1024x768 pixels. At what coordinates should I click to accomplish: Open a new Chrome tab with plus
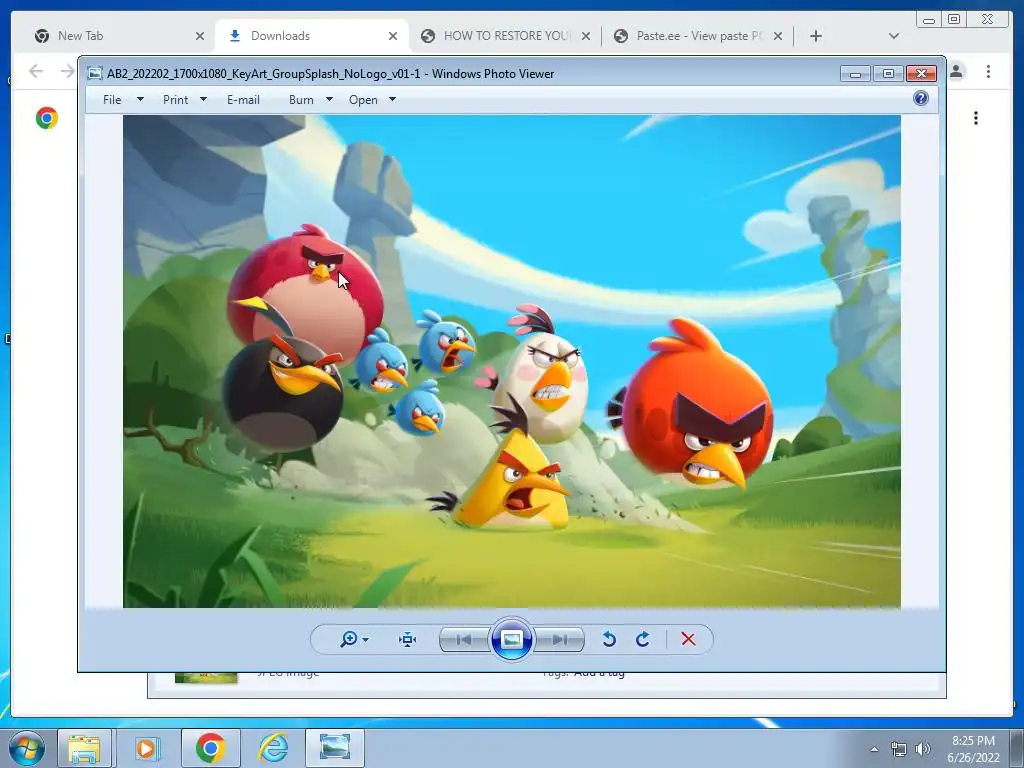coord(816,36)
